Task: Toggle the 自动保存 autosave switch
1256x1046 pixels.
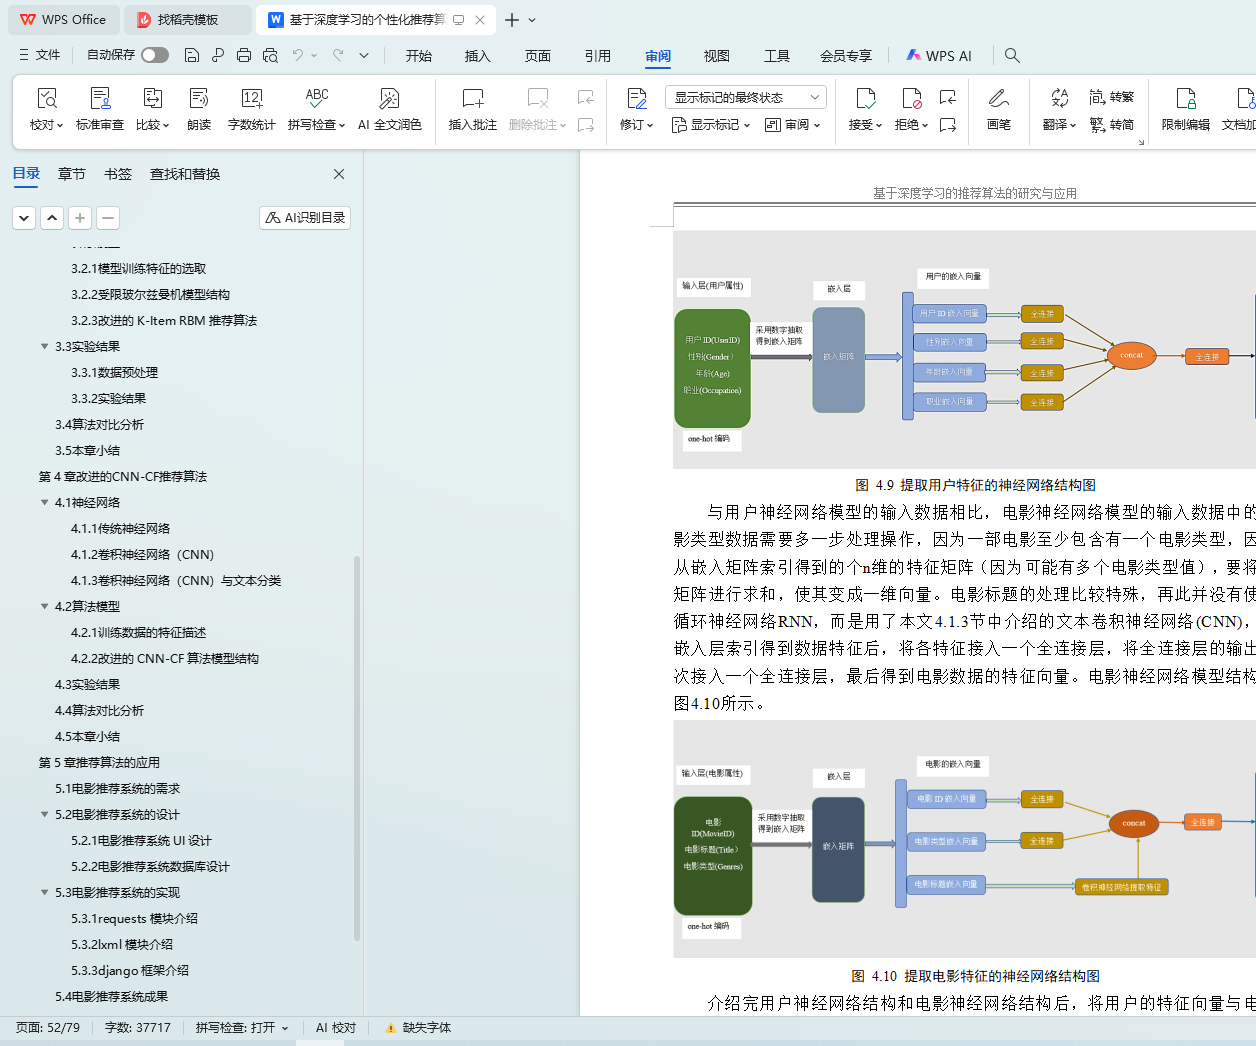Action: 155,55
